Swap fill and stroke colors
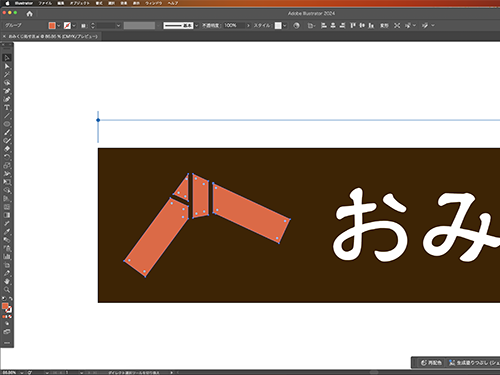The width and height of the screenshot is (500, 375). coord(11,299)
